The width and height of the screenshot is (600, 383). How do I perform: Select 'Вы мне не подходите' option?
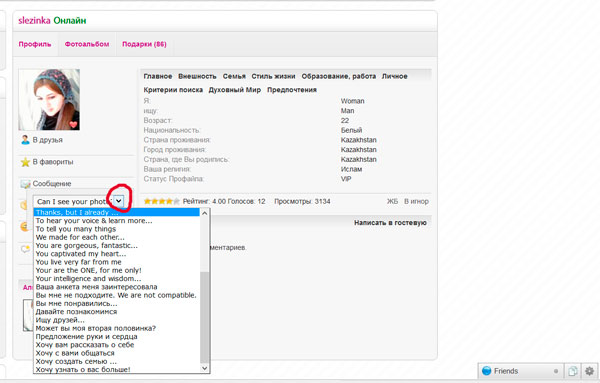point(117,295)
